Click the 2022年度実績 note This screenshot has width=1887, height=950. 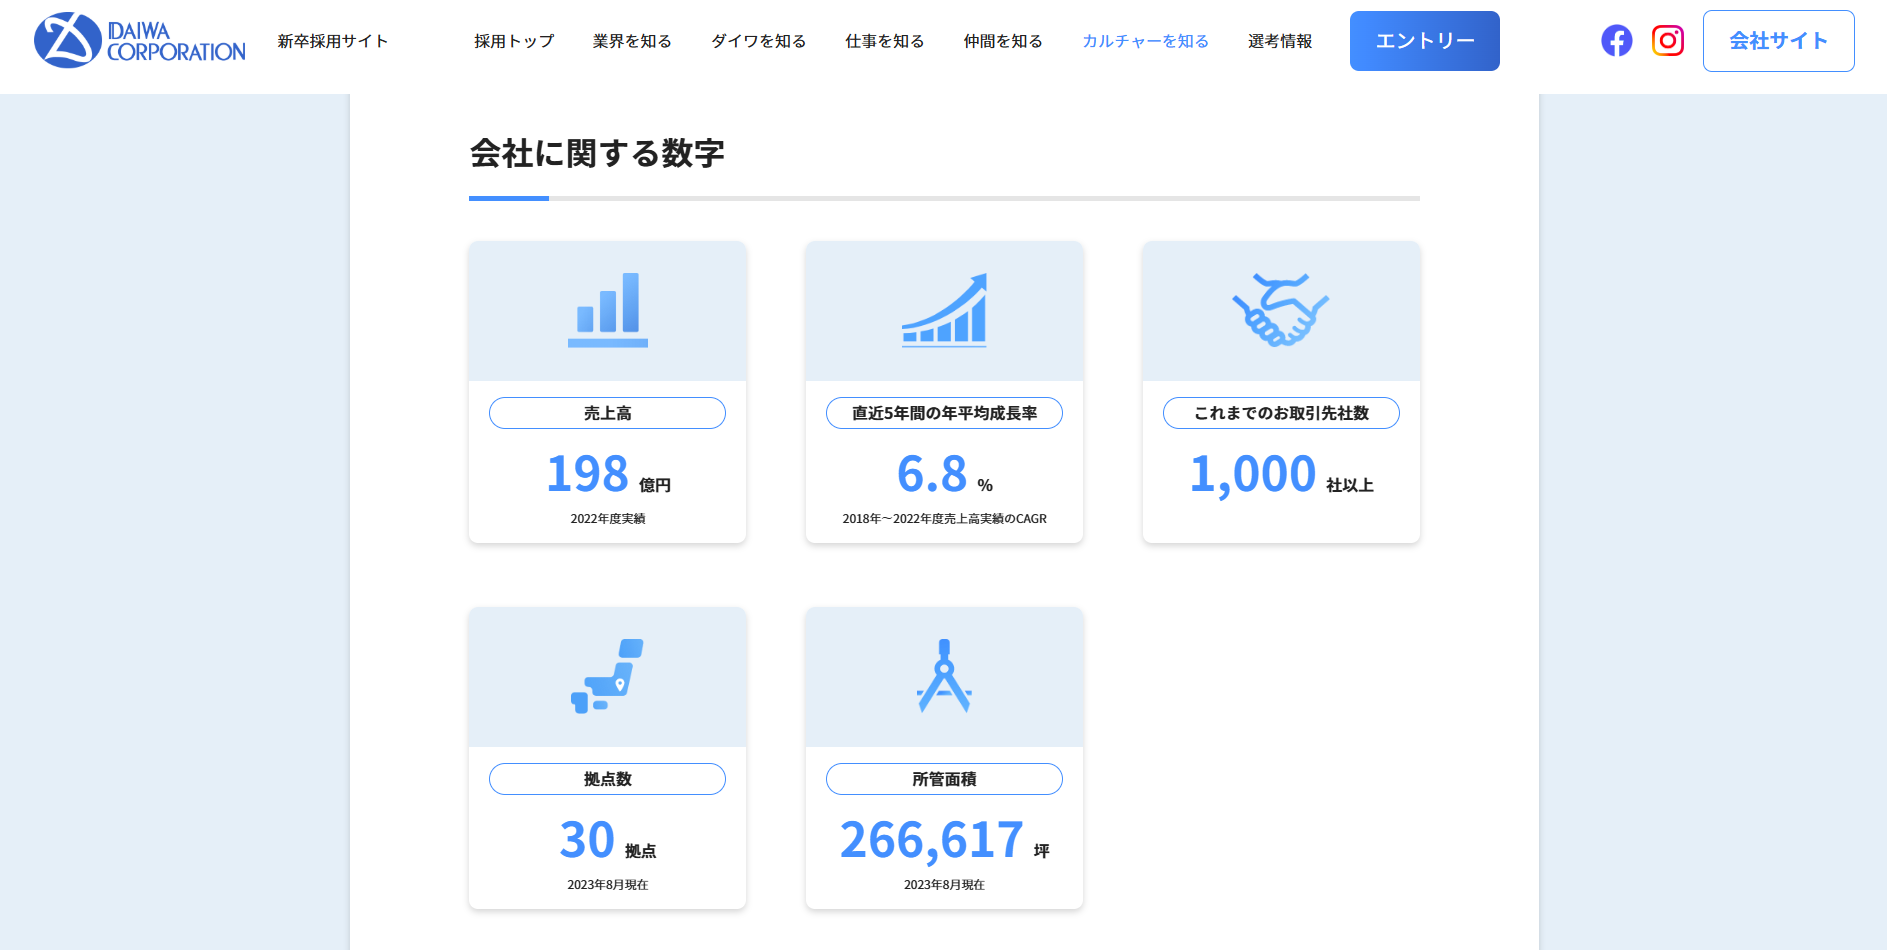[608, 519]
